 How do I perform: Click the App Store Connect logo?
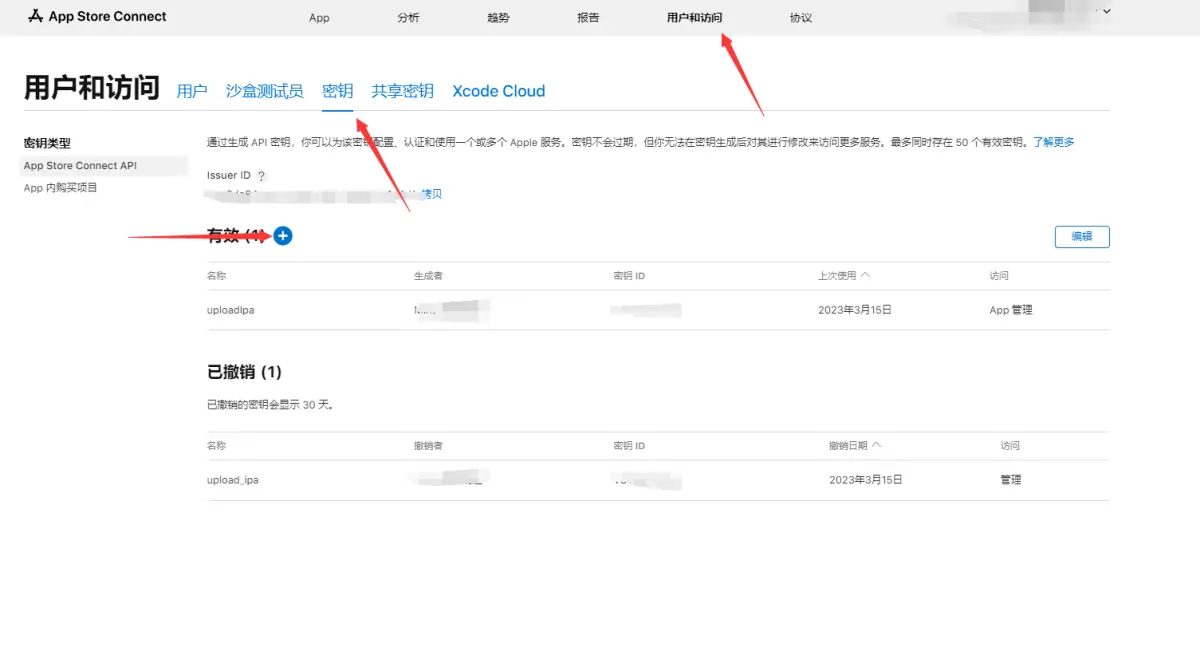96,16
